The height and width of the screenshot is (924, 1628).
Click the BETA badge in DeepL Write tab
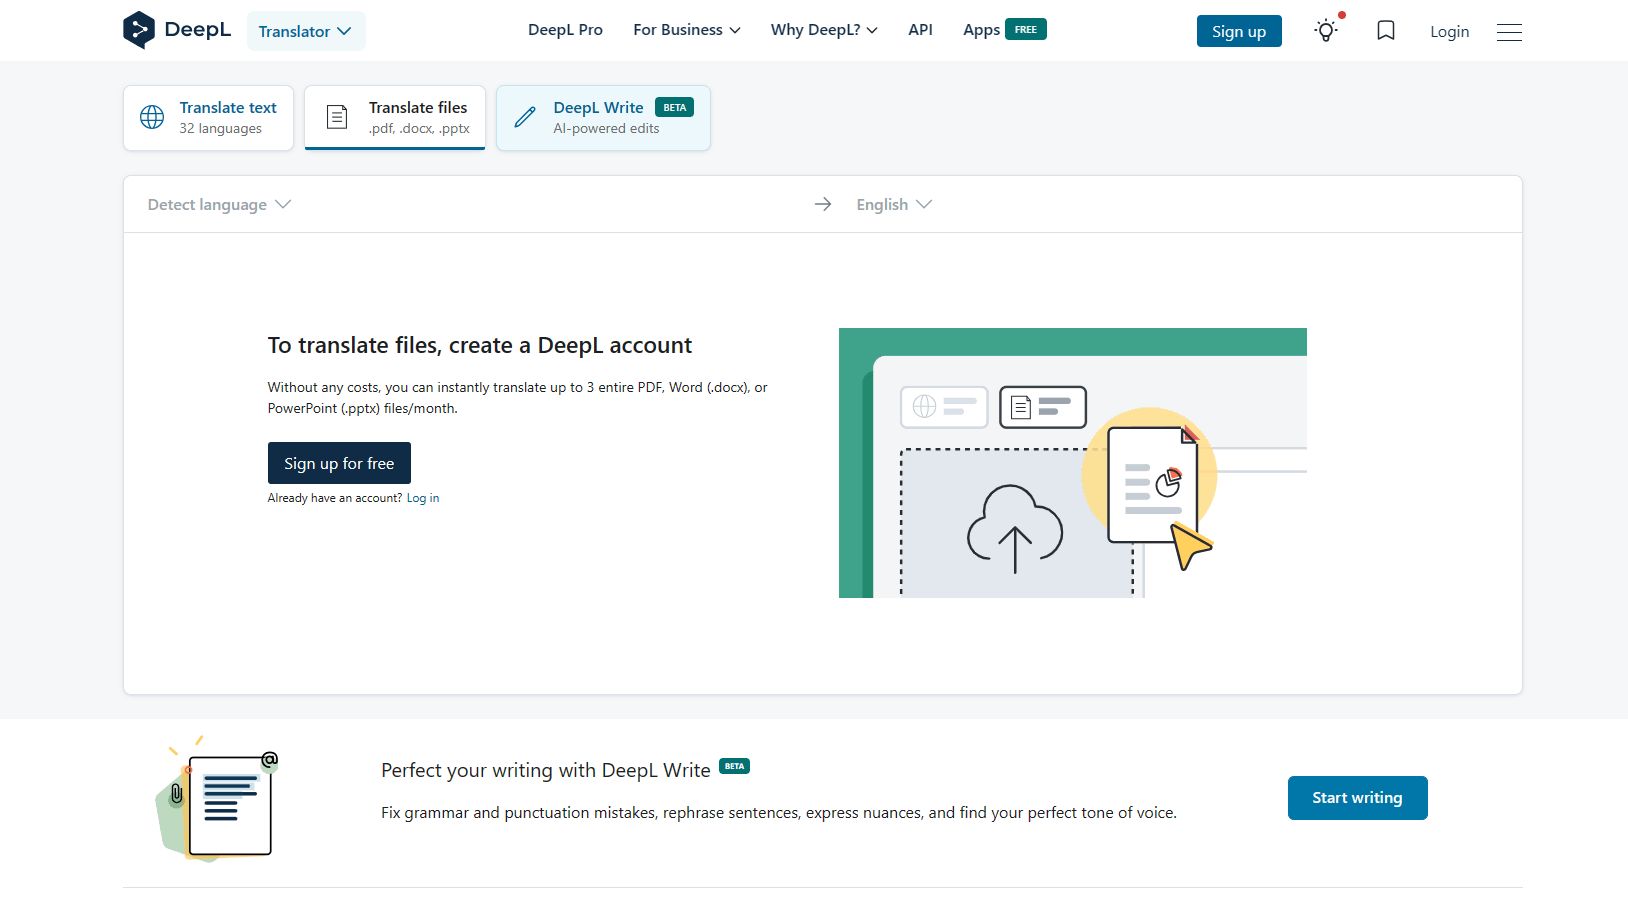pos(675,107)
